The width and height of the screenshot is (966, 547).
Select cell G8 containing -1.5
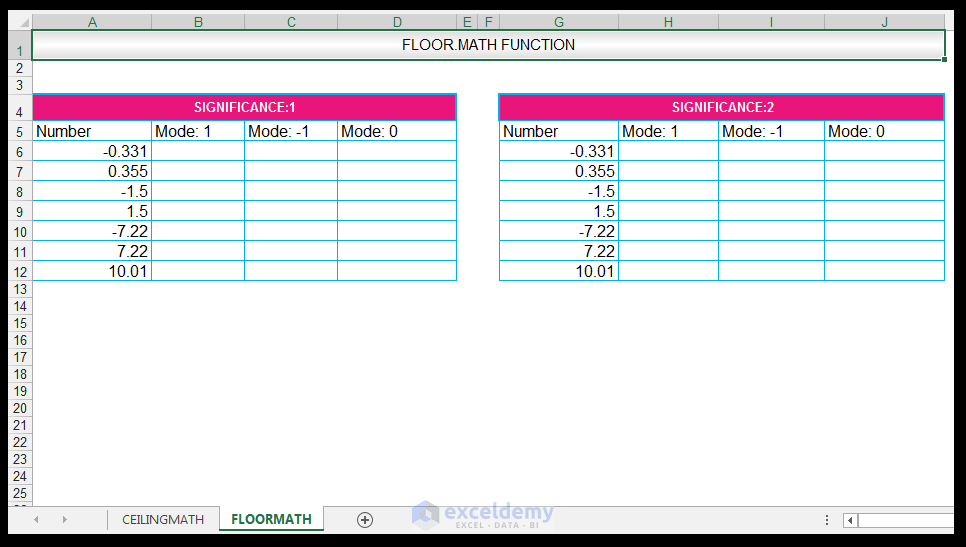[559, 191]
